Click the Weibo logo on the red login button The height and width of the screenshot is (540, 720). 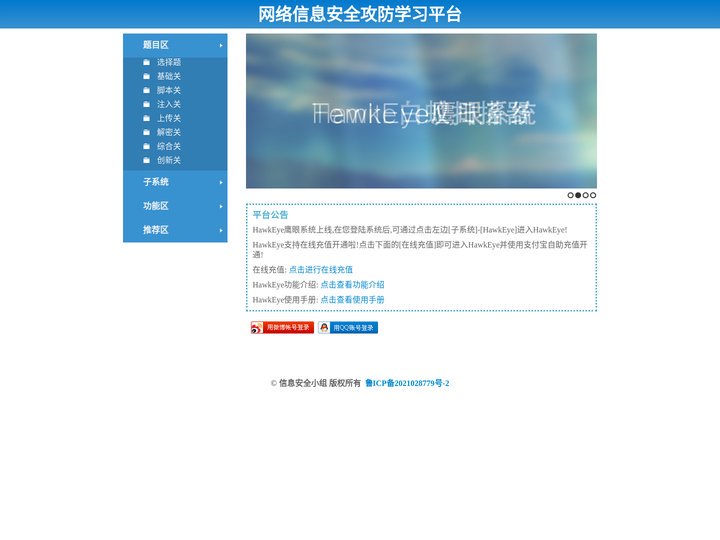pos(257,327)
